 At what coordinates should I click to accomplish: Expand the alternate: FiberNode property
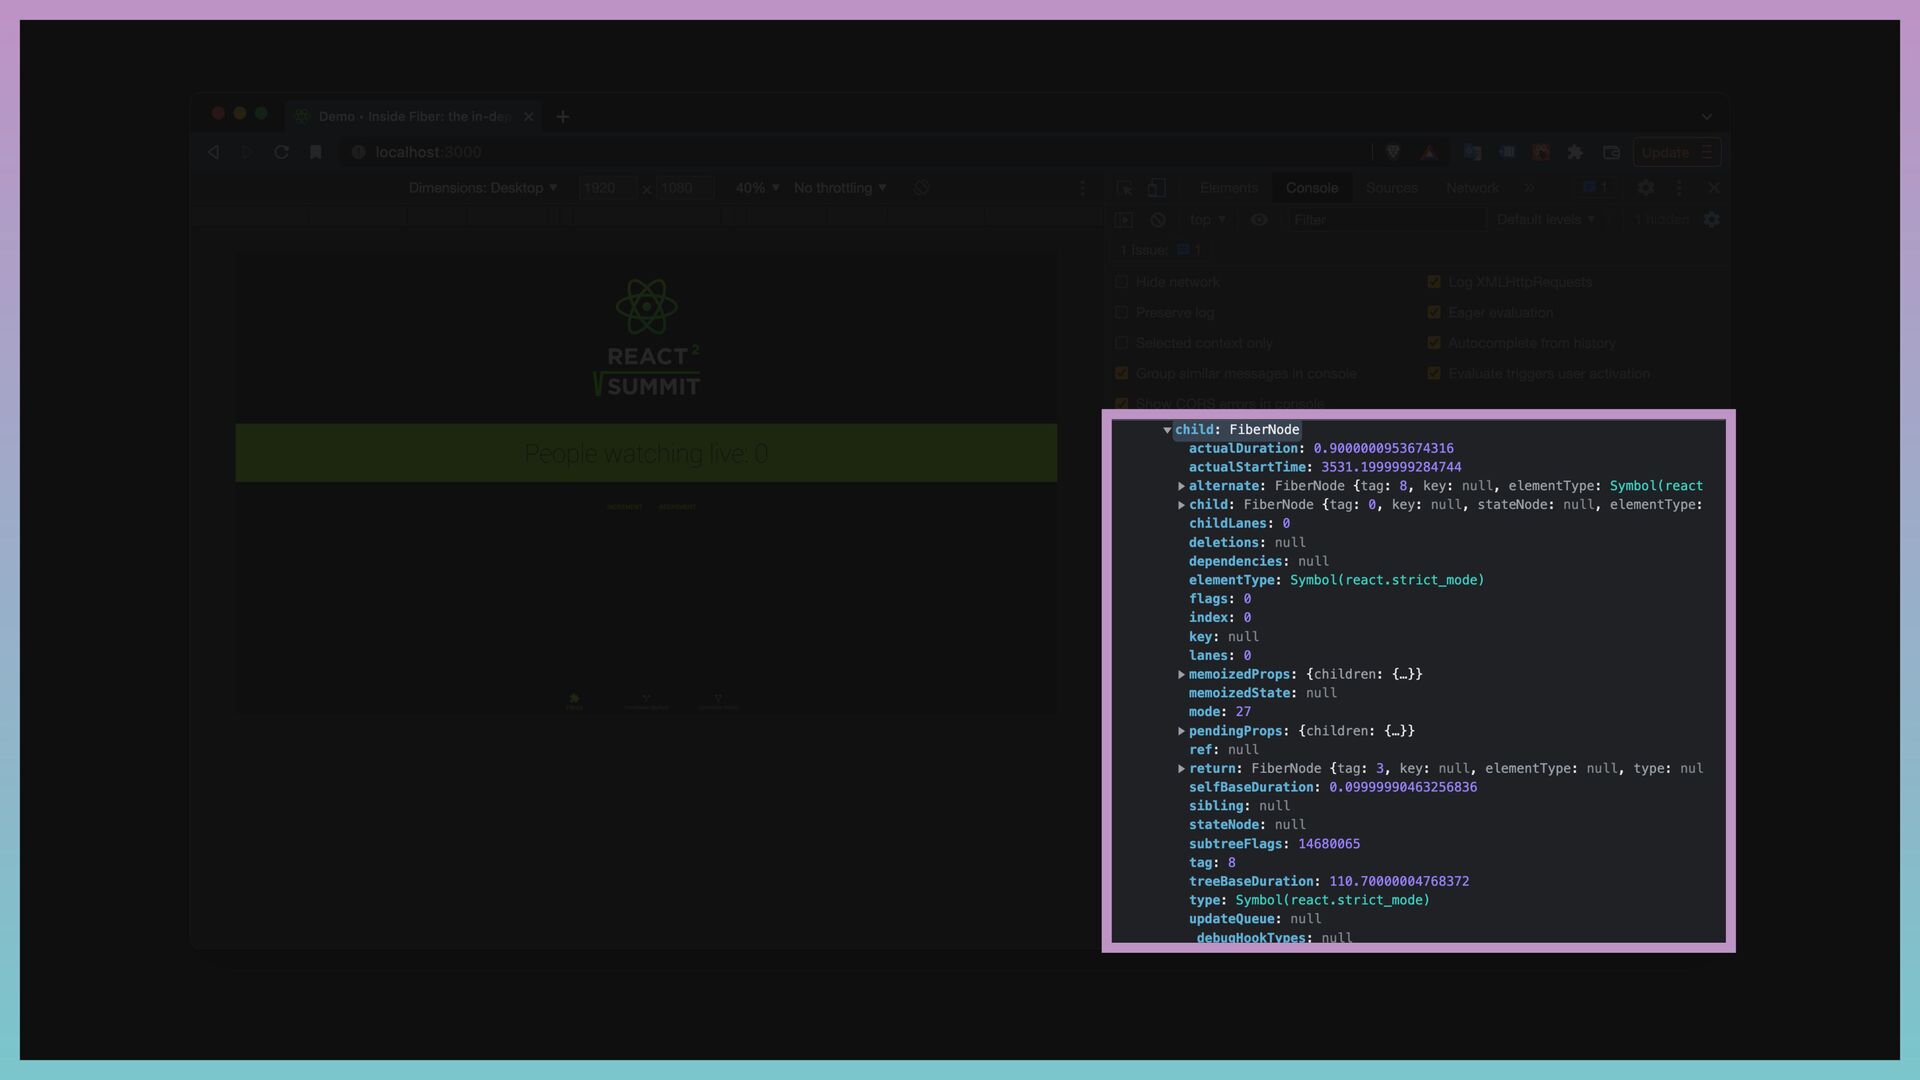pos(1181,486)
